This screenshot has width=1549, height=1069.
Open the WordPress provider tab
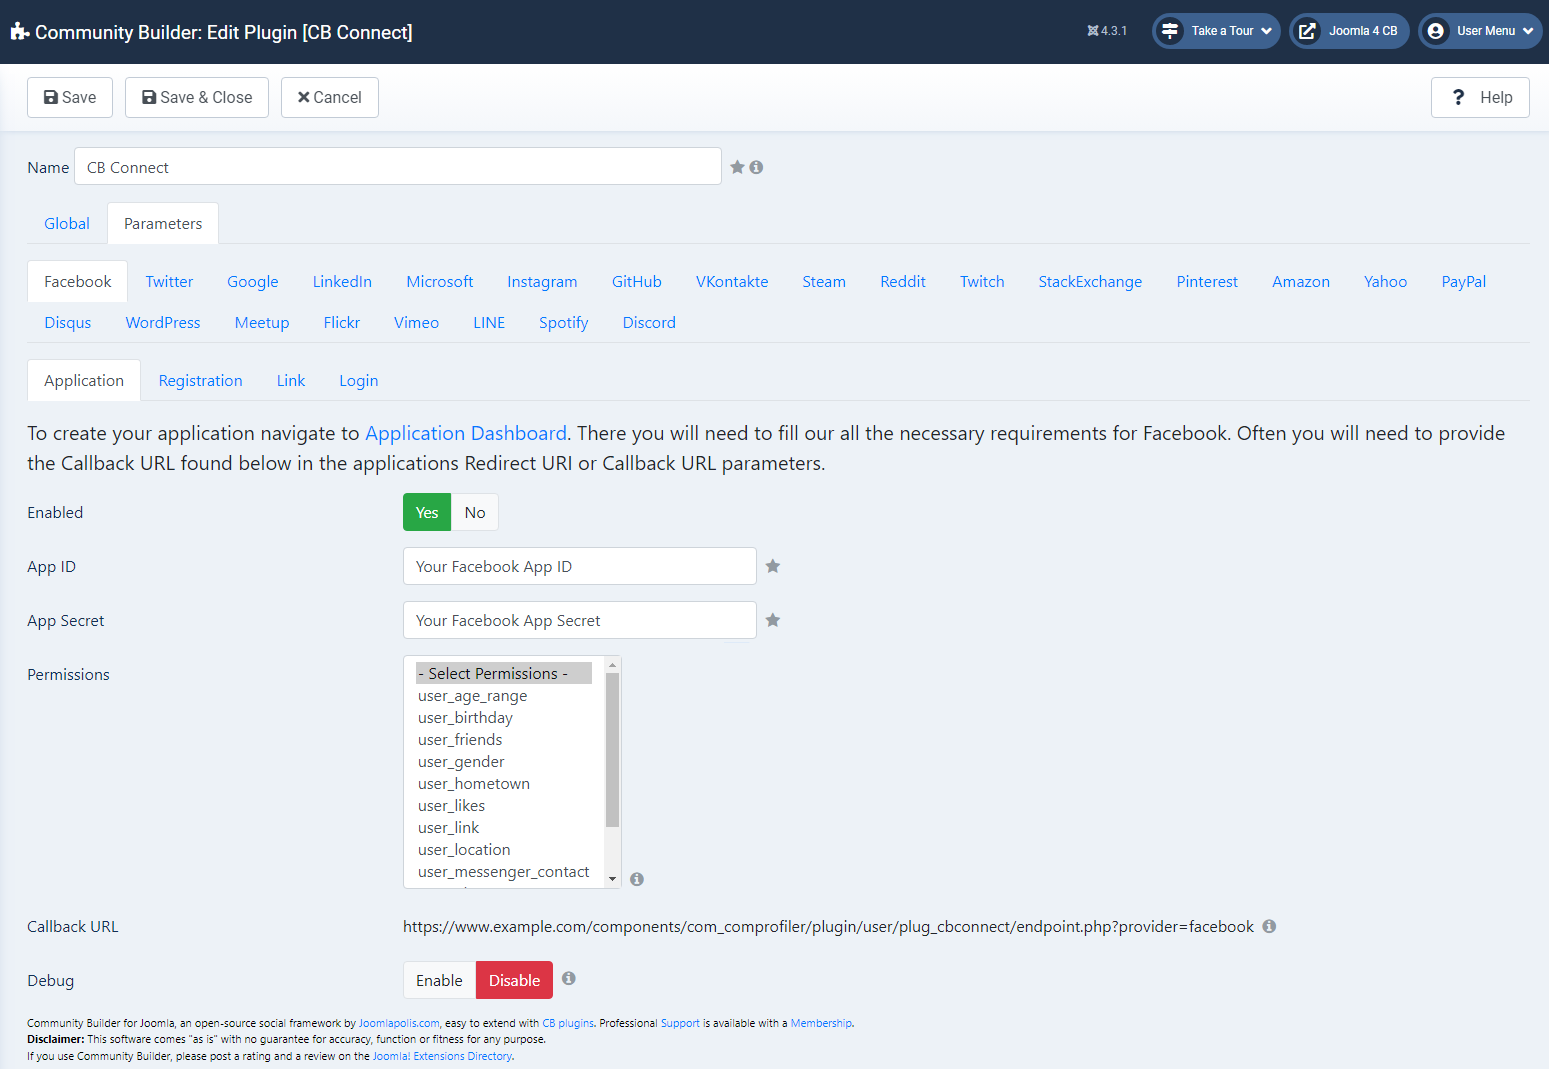pos(163,322)
